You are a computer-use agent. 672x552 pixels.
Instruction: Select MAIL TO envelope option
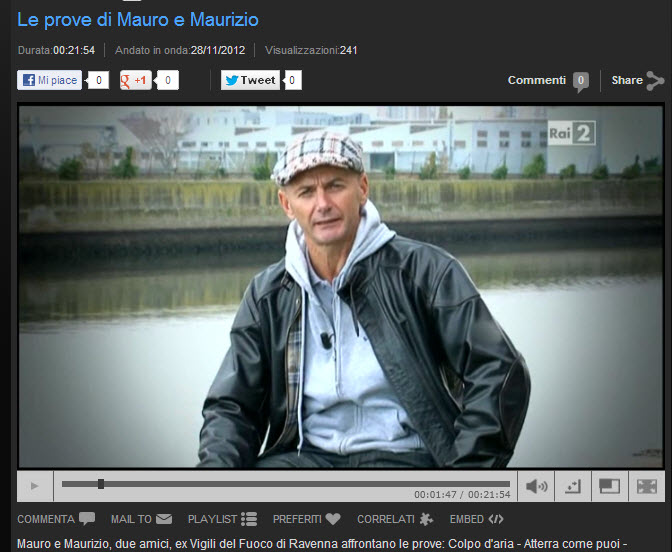tap(141, 519)
